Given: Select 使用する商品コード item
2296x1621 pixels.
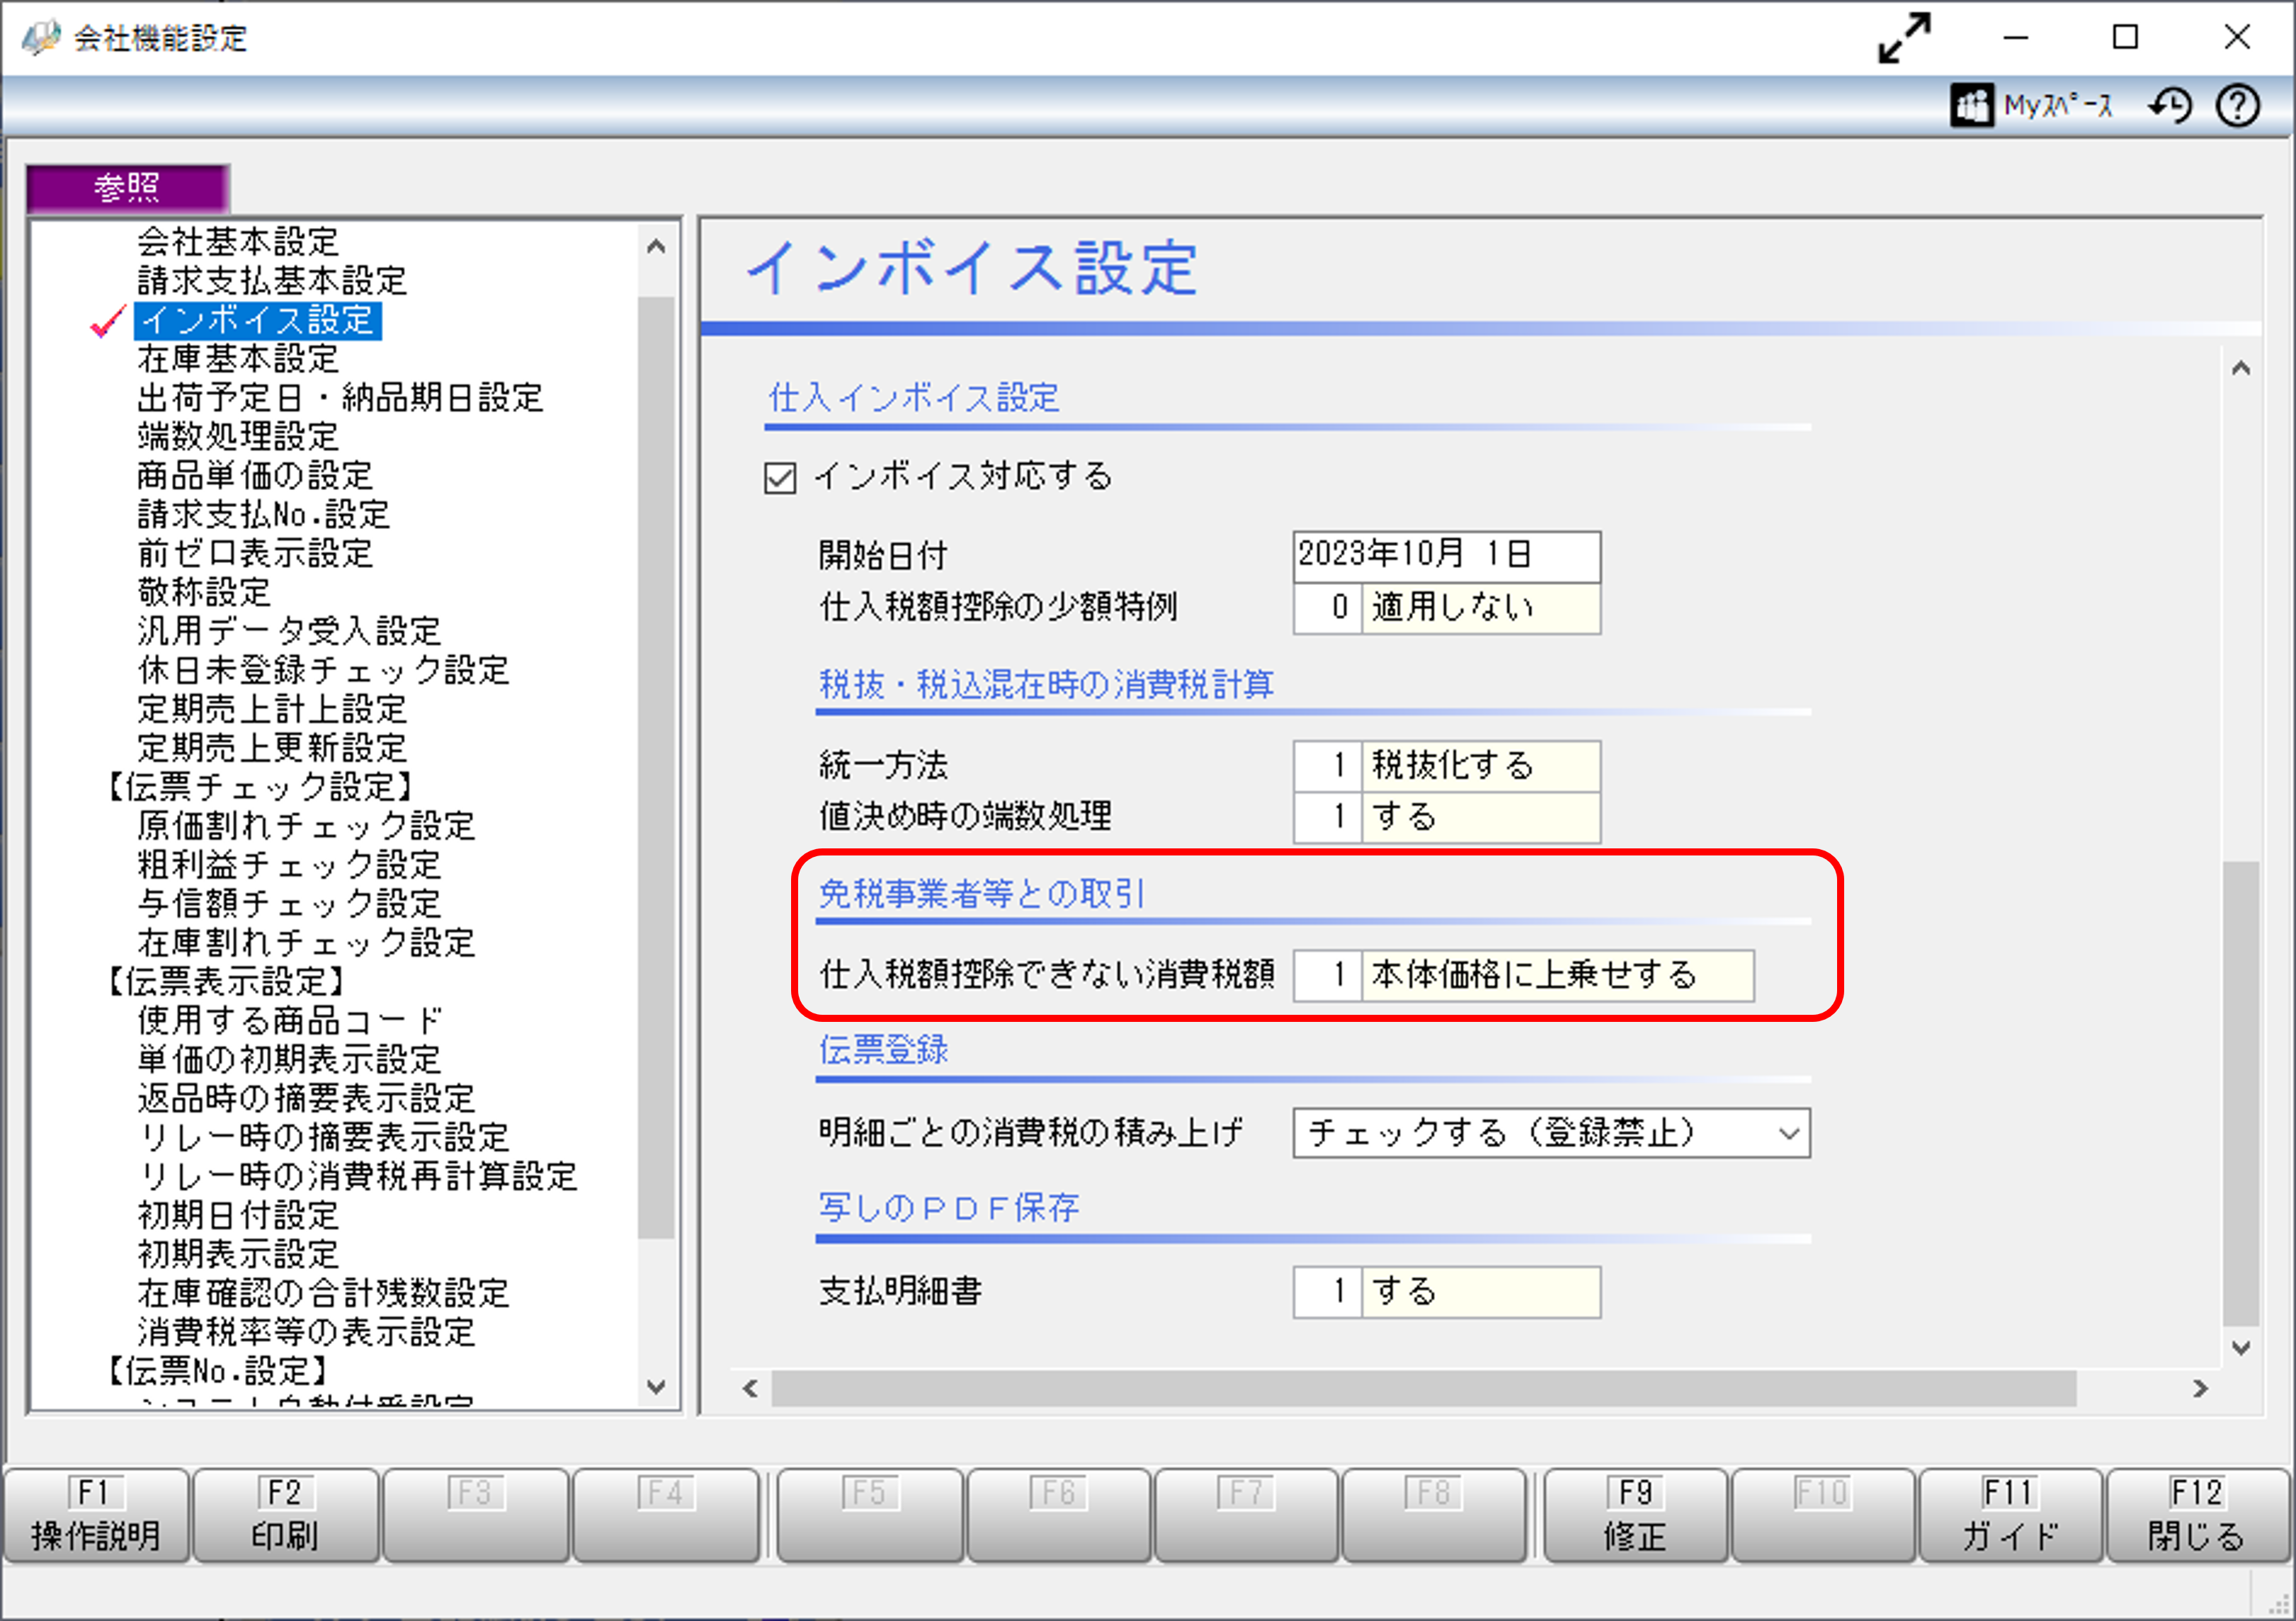Looking at the screenshot, I should [x=289, y=1021].
